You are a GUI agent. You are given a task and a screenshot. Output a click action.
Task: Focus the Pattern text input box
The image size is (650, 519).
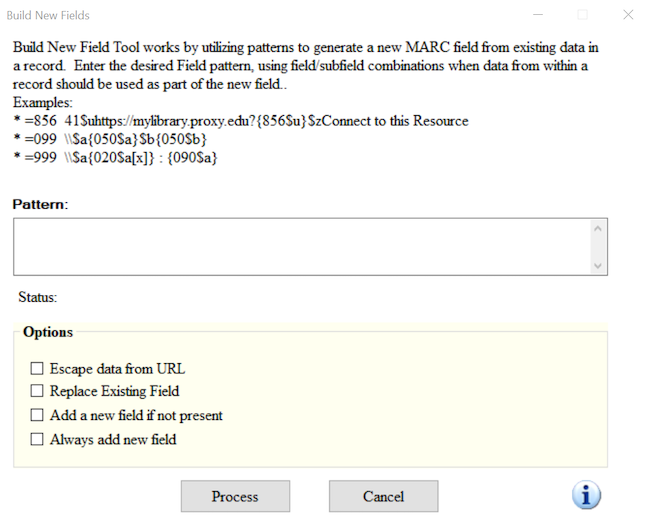pos(300,246)
